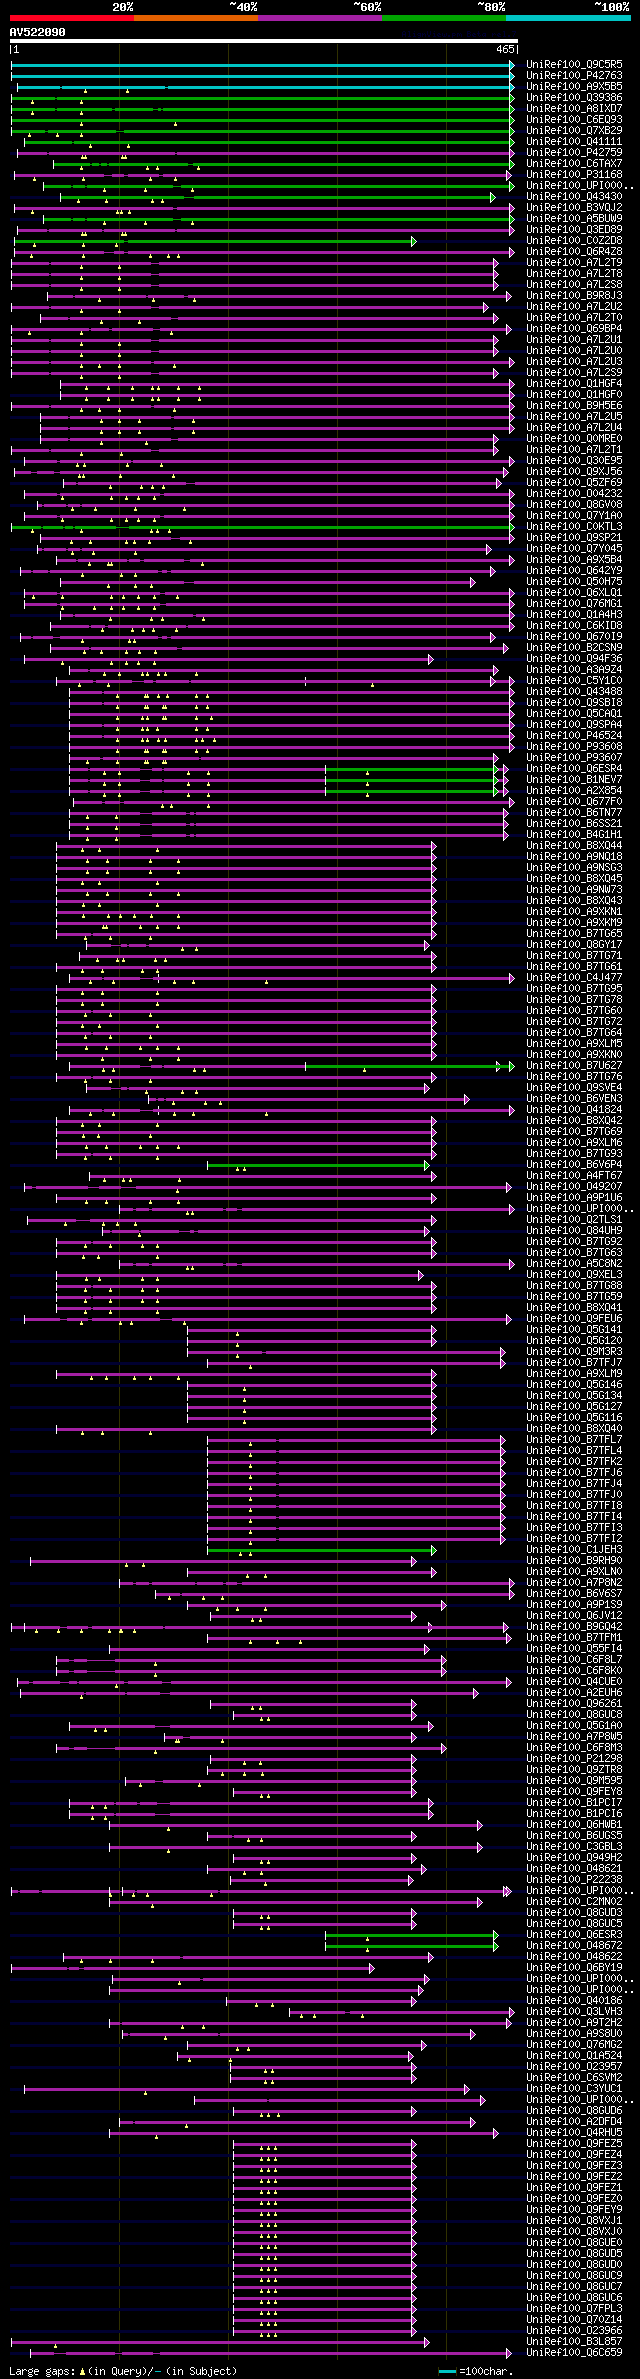Click the green alignment bar for UniRef100_Q39386
This screenshot has width=640, height=2379.
click(x=262, y=97)
